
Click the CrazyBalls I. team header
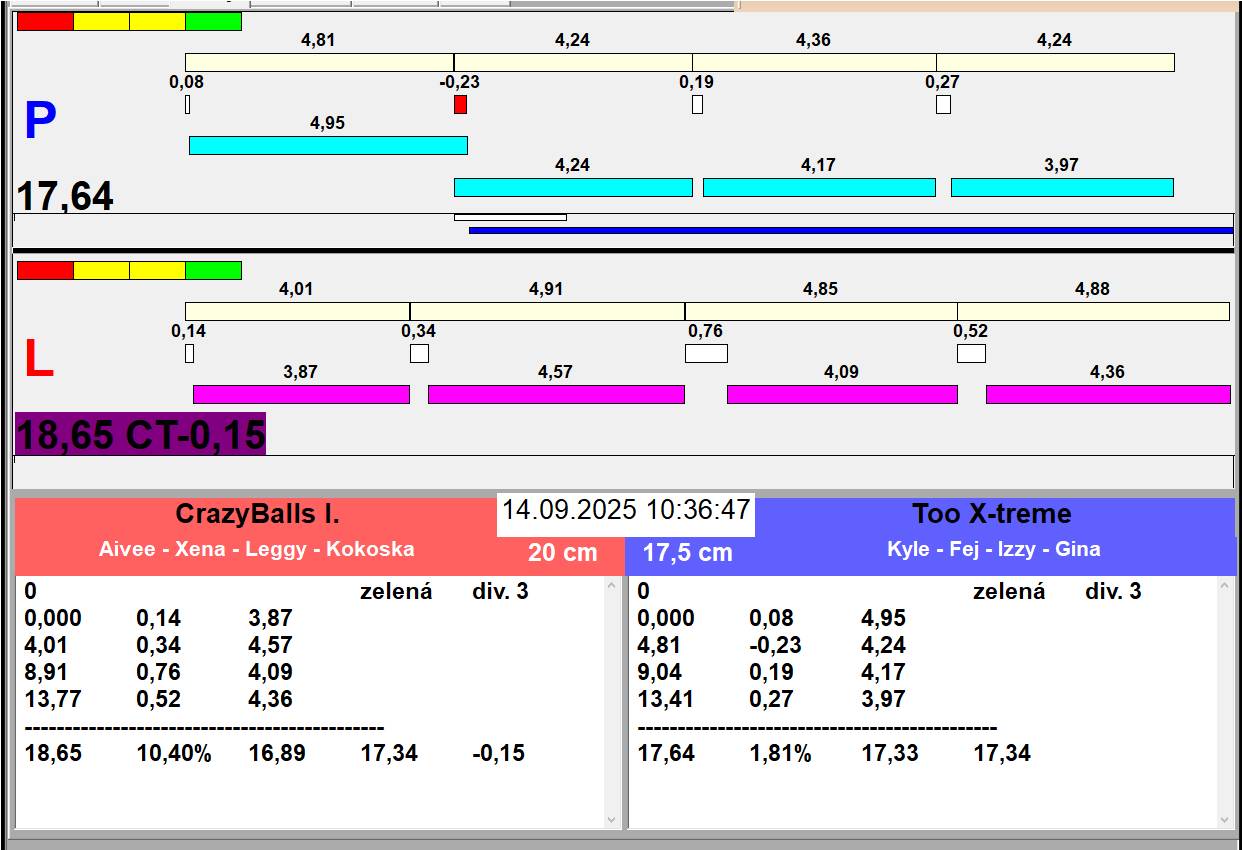(258, 514)
